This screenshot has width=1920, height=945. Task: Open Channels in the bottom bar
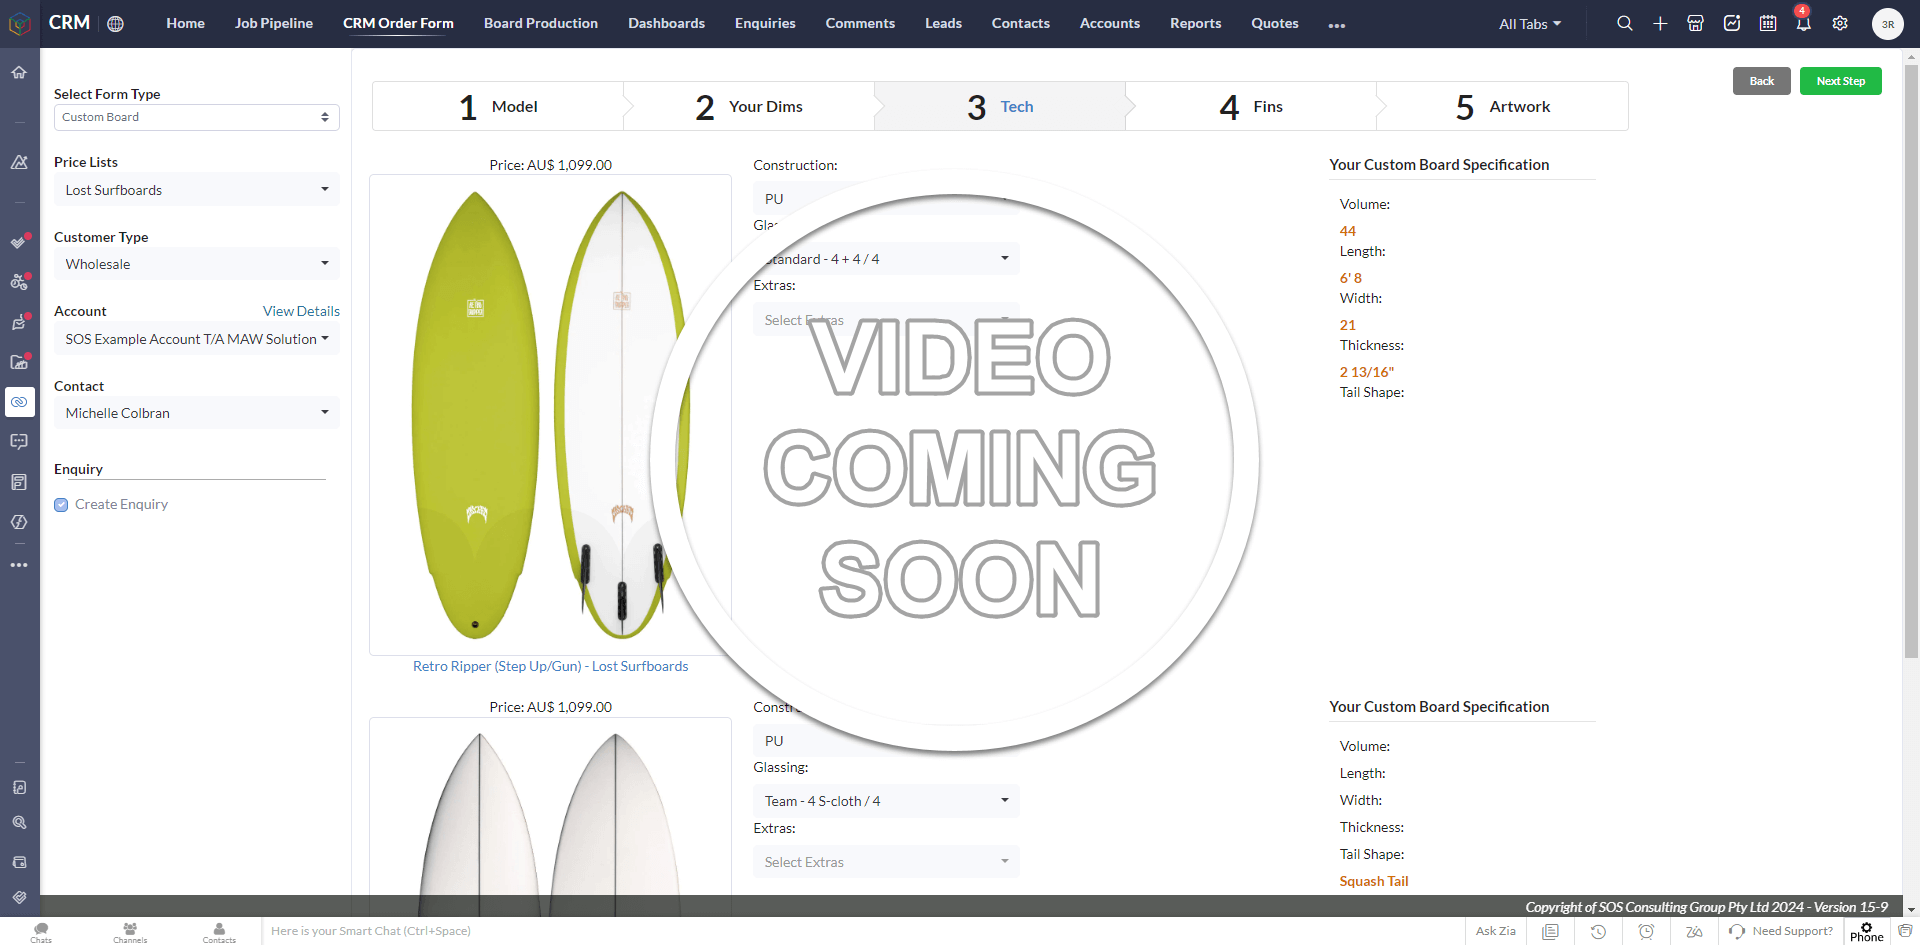[130, 932]
